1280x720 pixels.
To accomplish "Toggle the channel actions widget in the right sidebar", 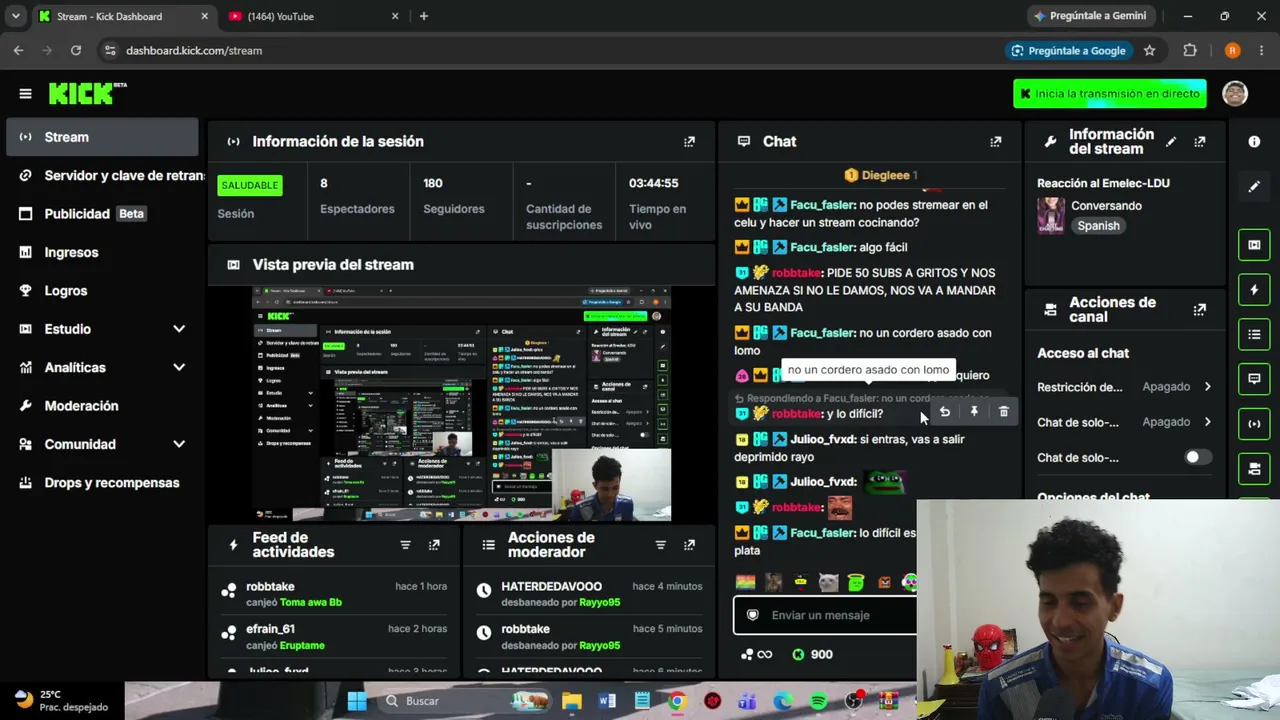I will 1254,468.
